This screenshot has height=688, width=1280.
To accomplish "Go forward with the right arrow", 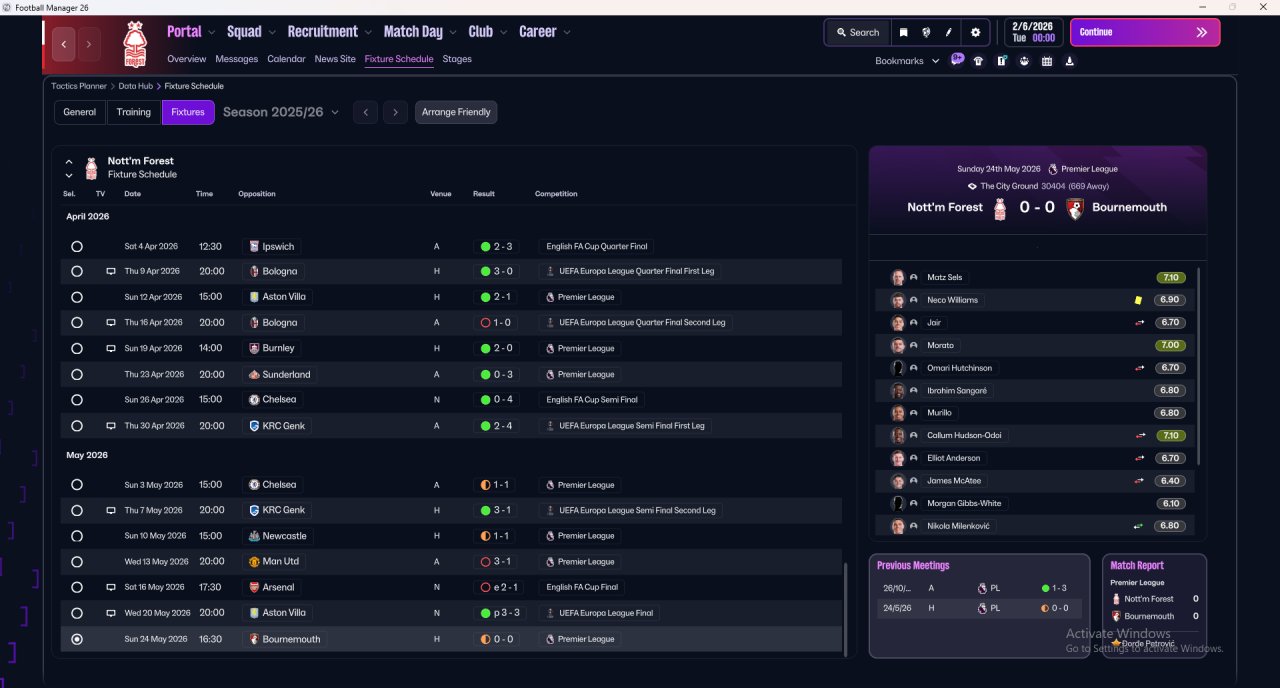I will (x=89, y=44).
